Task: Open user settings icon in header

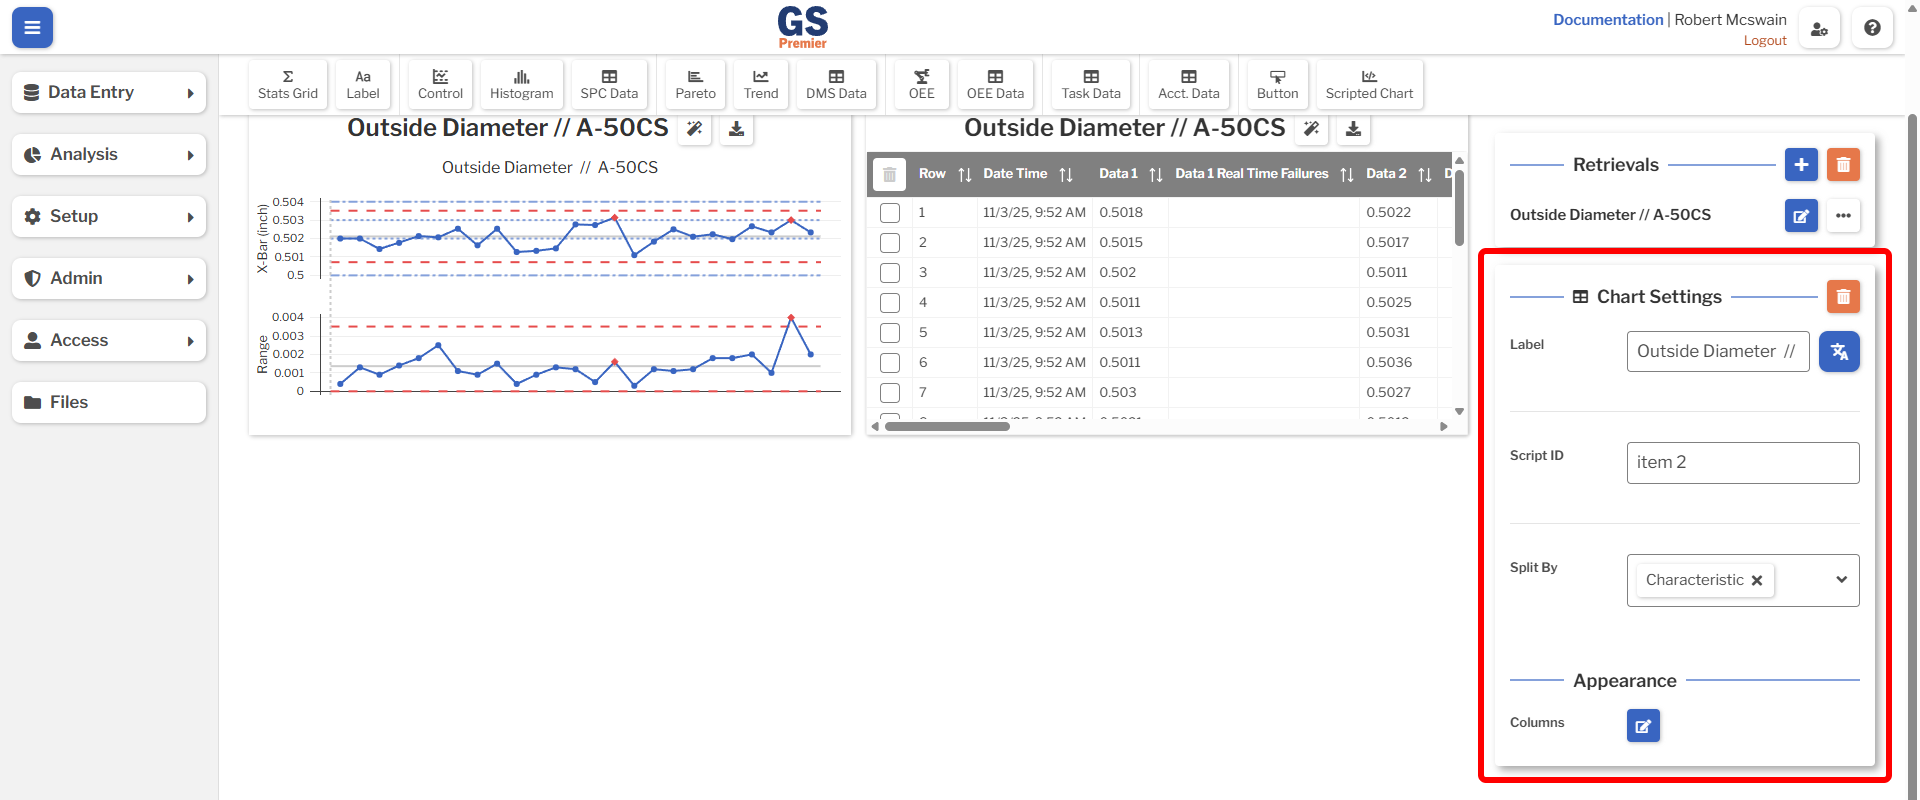Action: pyautogui.click(x=1819, y=28)
